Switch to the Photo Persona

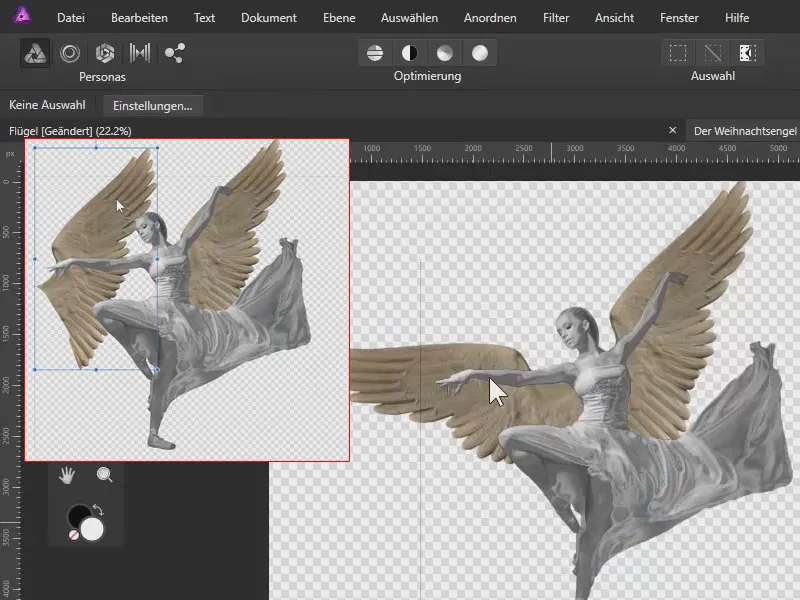(x=35, y=53)
